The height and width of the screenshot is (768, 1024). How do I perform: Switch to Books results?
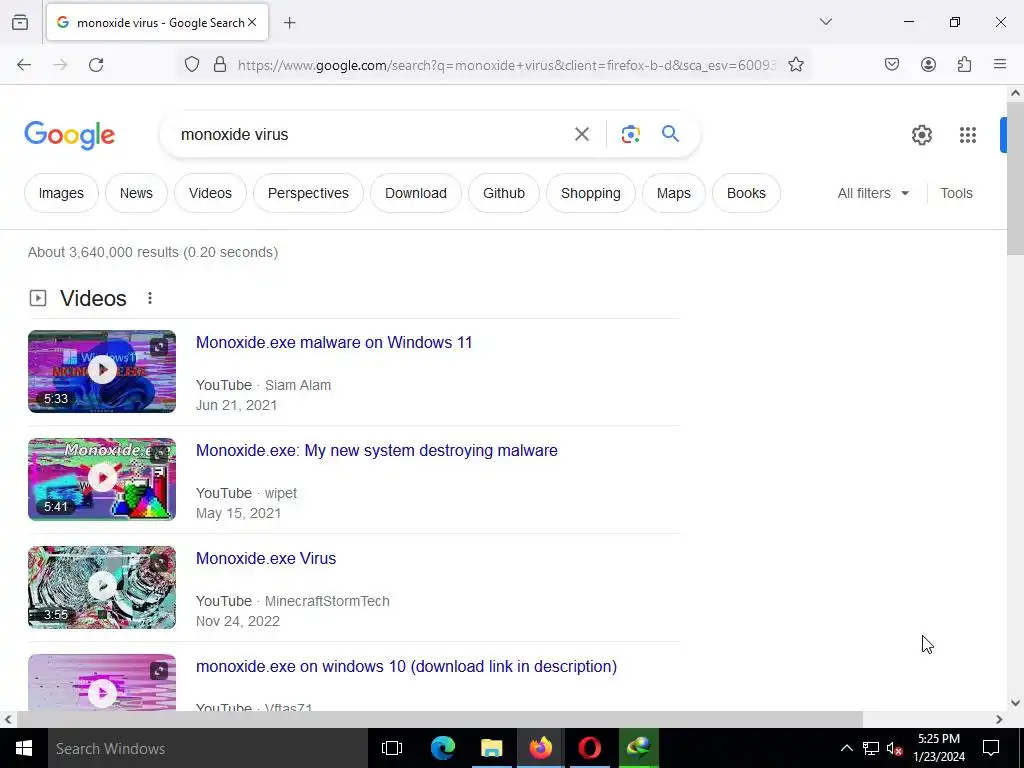(746, 193)
